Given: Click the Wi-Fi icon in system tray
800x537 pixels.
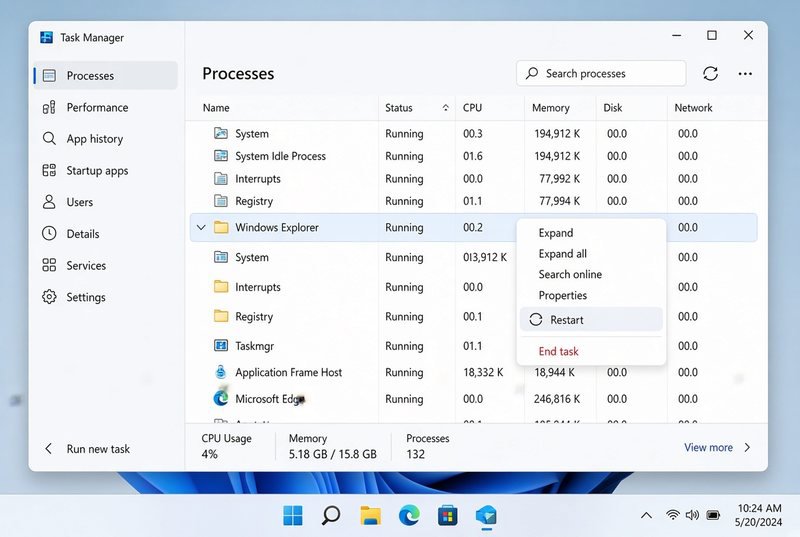Looking at the screenshot, I should [x=673, y=515].
